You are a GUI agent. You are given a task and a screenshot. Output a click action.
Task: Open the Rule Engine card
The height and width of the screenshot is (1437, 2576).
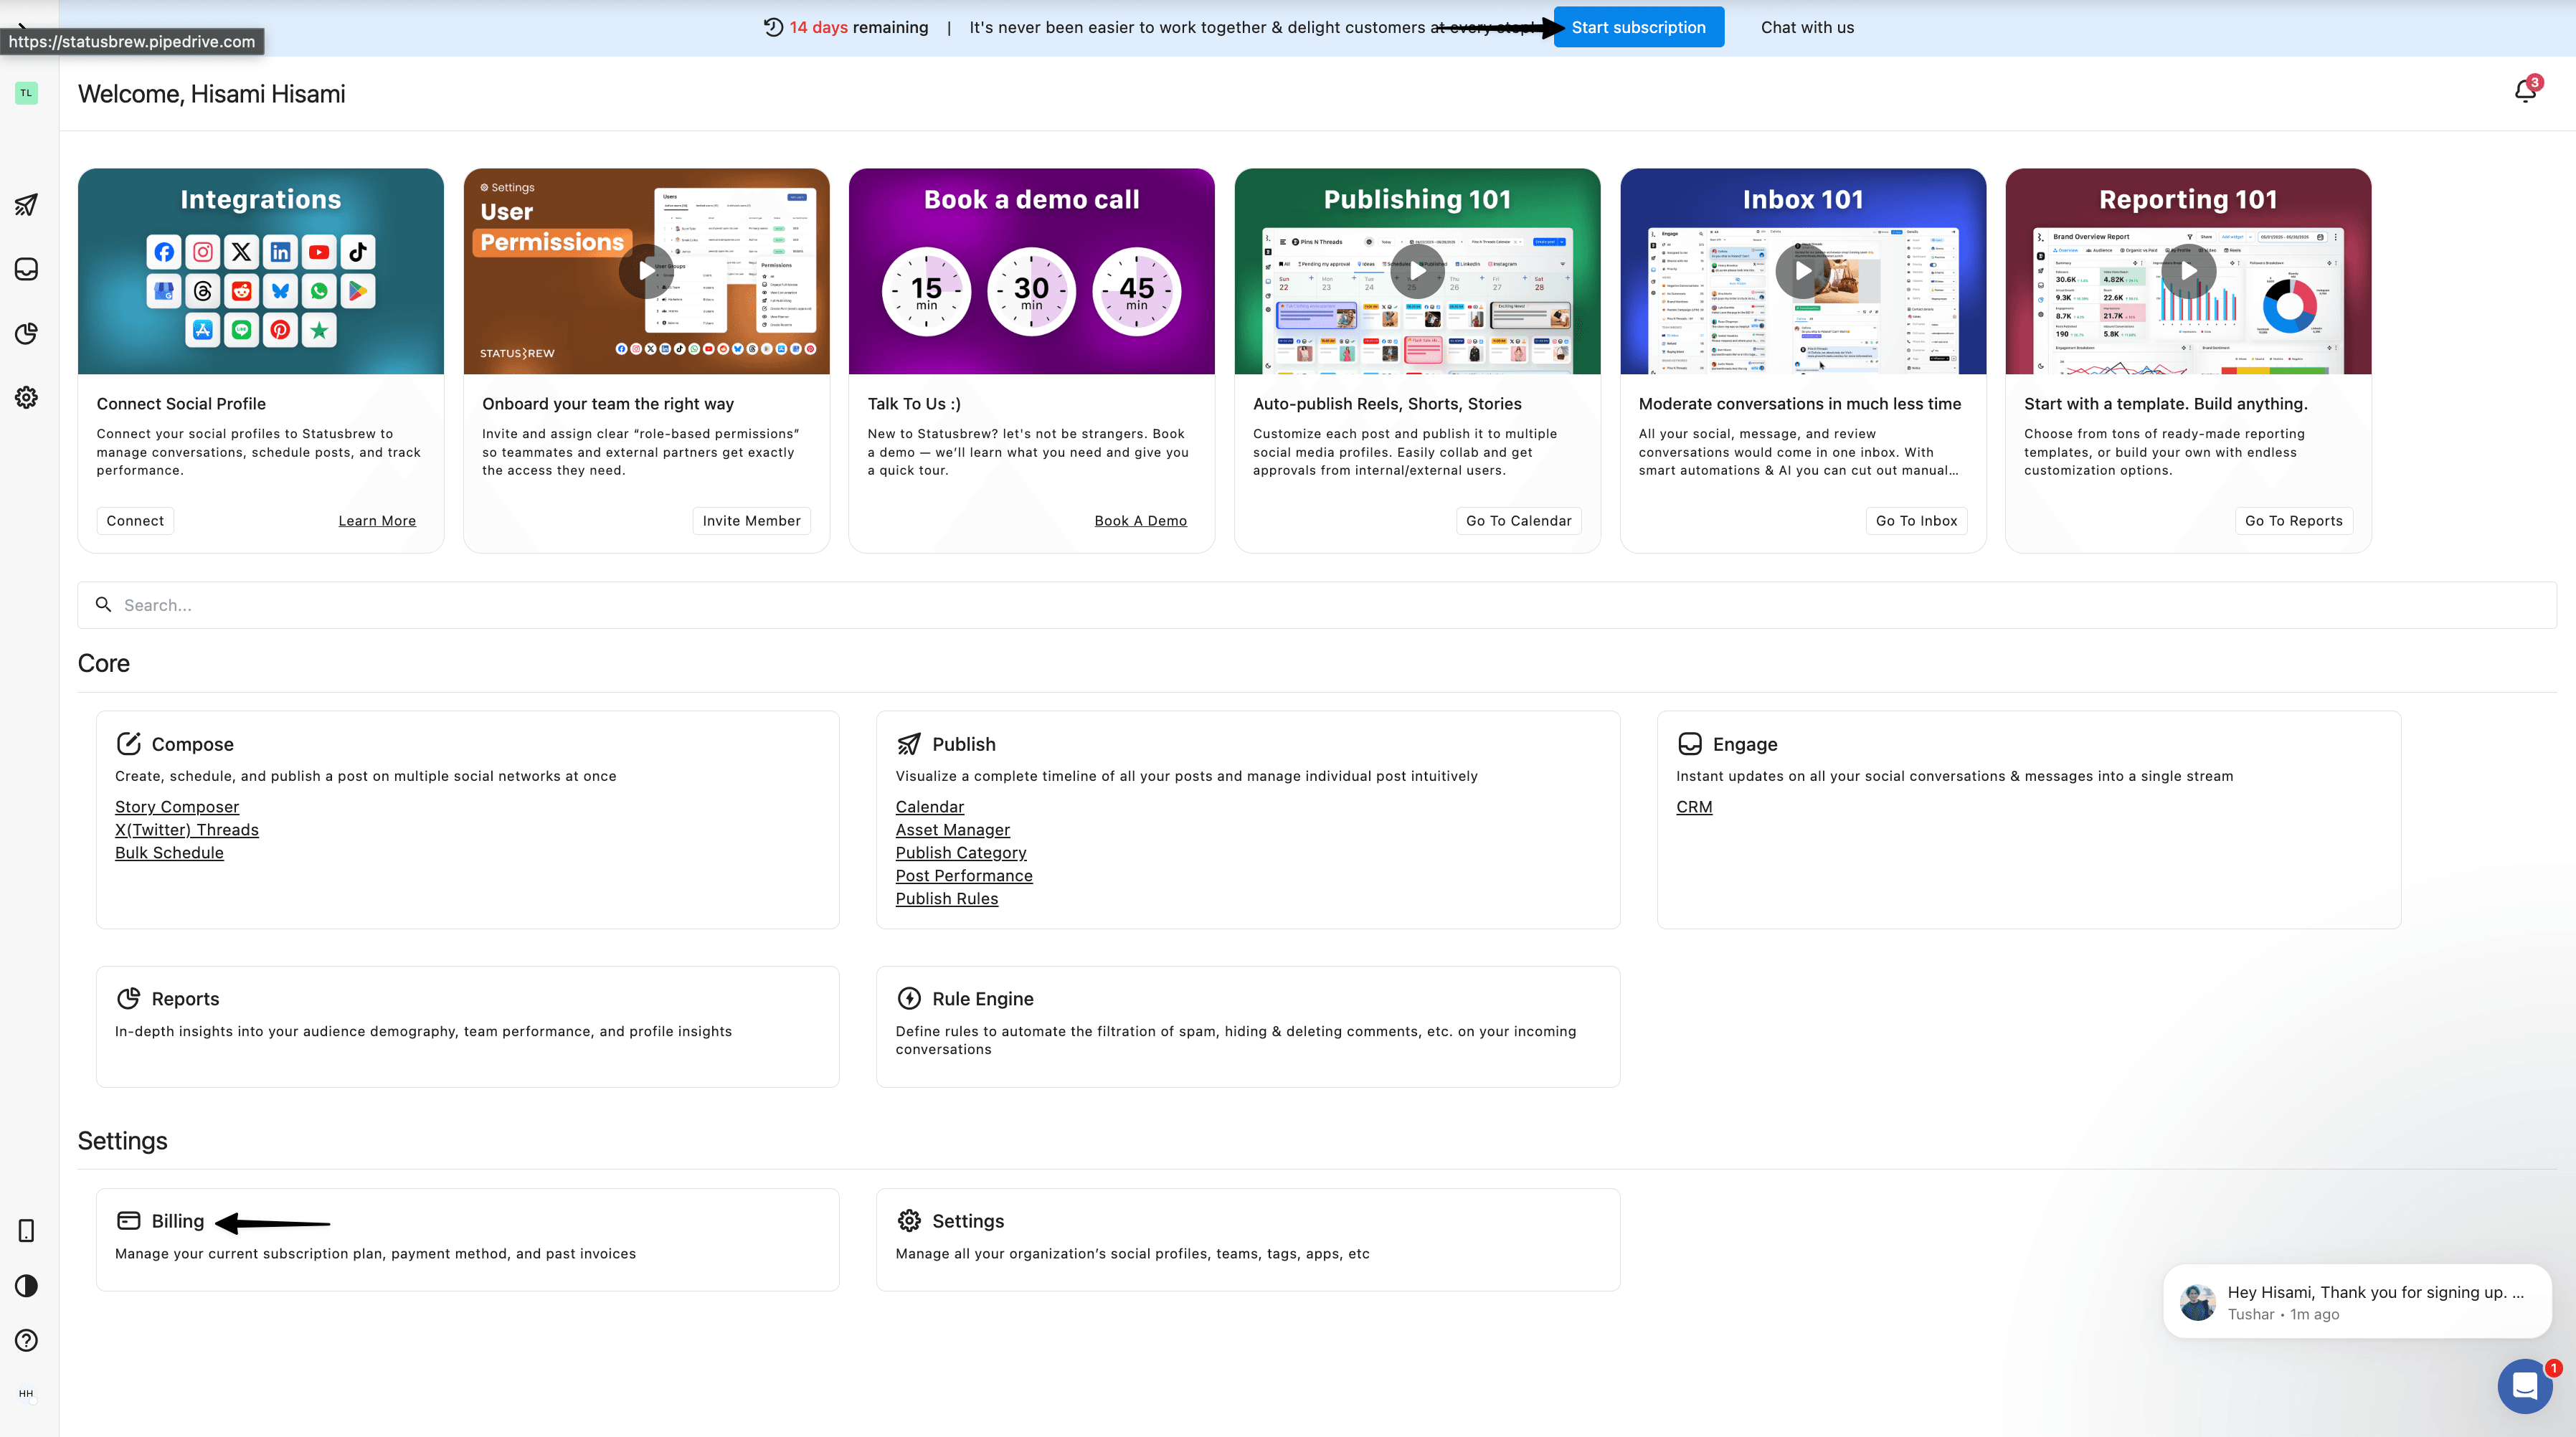[x=982, y=998]
